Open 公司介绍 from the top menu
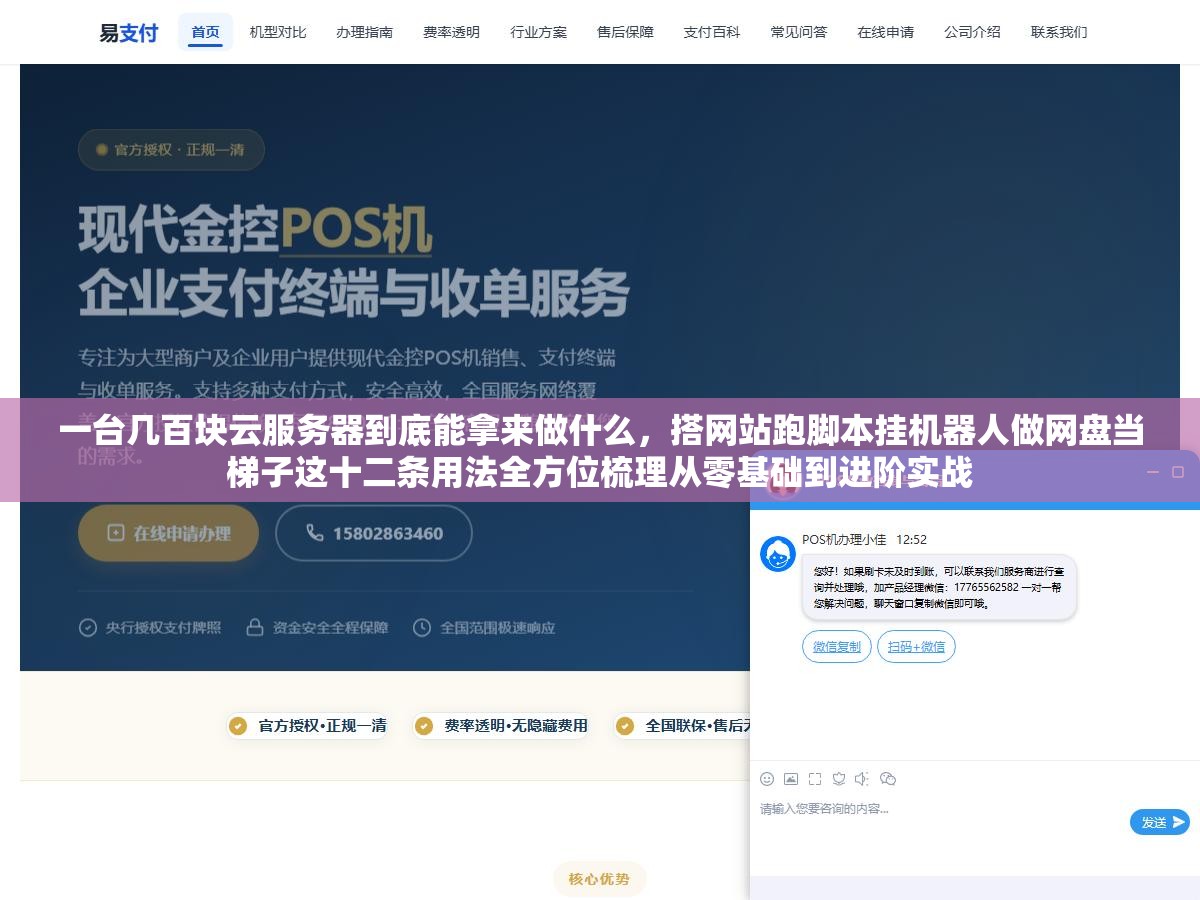Screen dimensions: 1200x900 (x=972, y=32)
